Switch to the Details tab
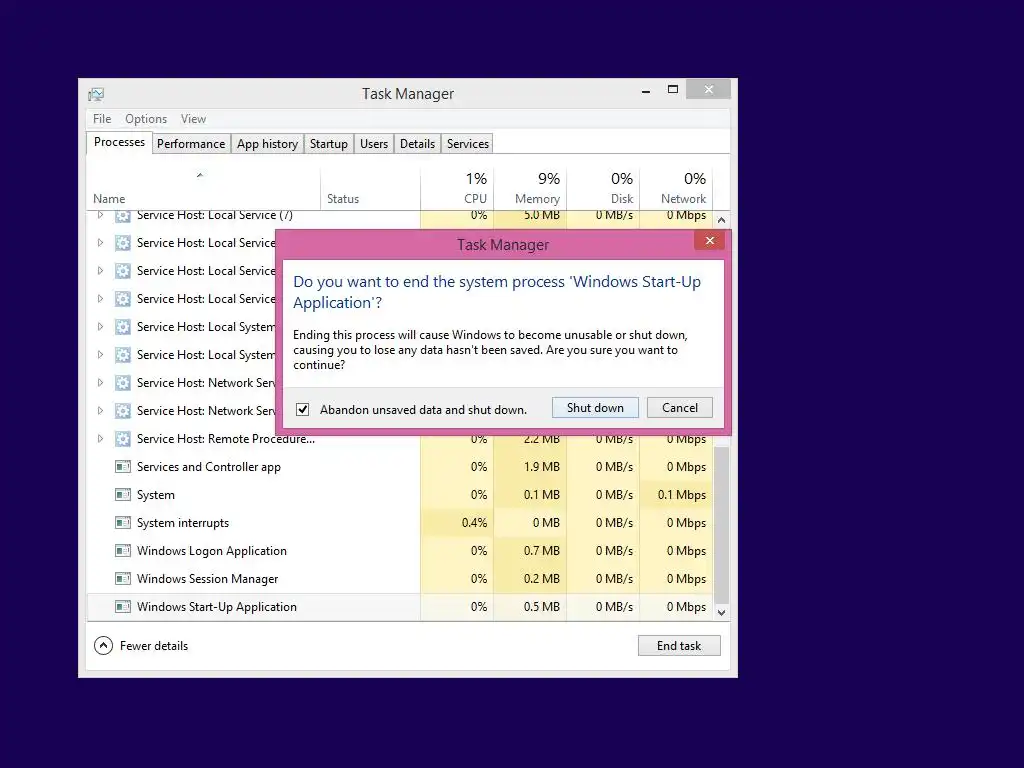This screenshot has height=768, width=1024. (x=417, y=144)
